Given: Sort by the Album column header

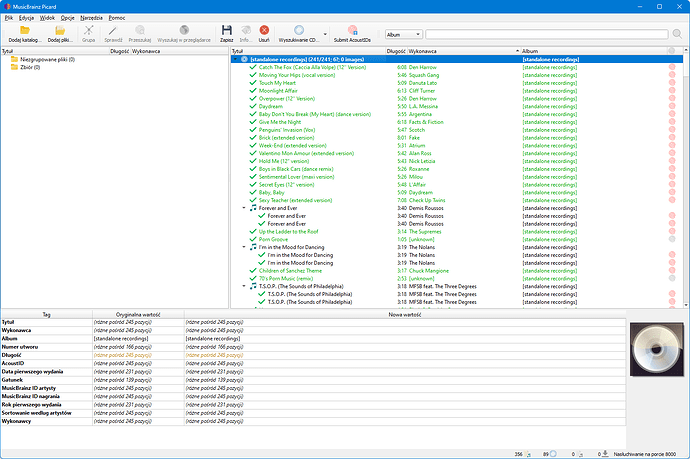Looking at the screenshot, I should pos(593,51).
